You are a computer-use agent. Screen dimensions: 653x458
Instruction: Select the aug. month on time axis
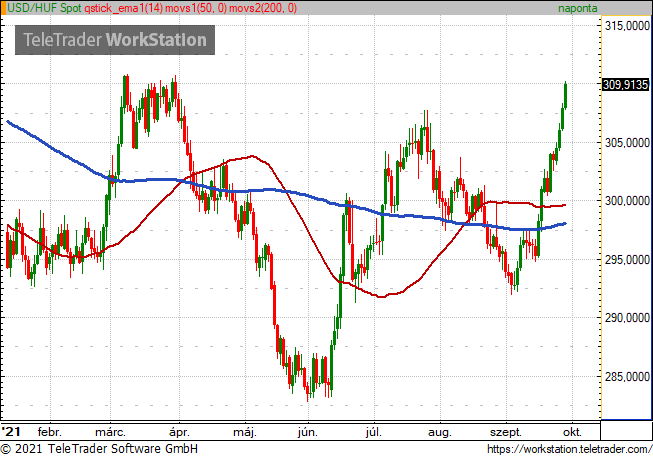(x=440, y=433)
